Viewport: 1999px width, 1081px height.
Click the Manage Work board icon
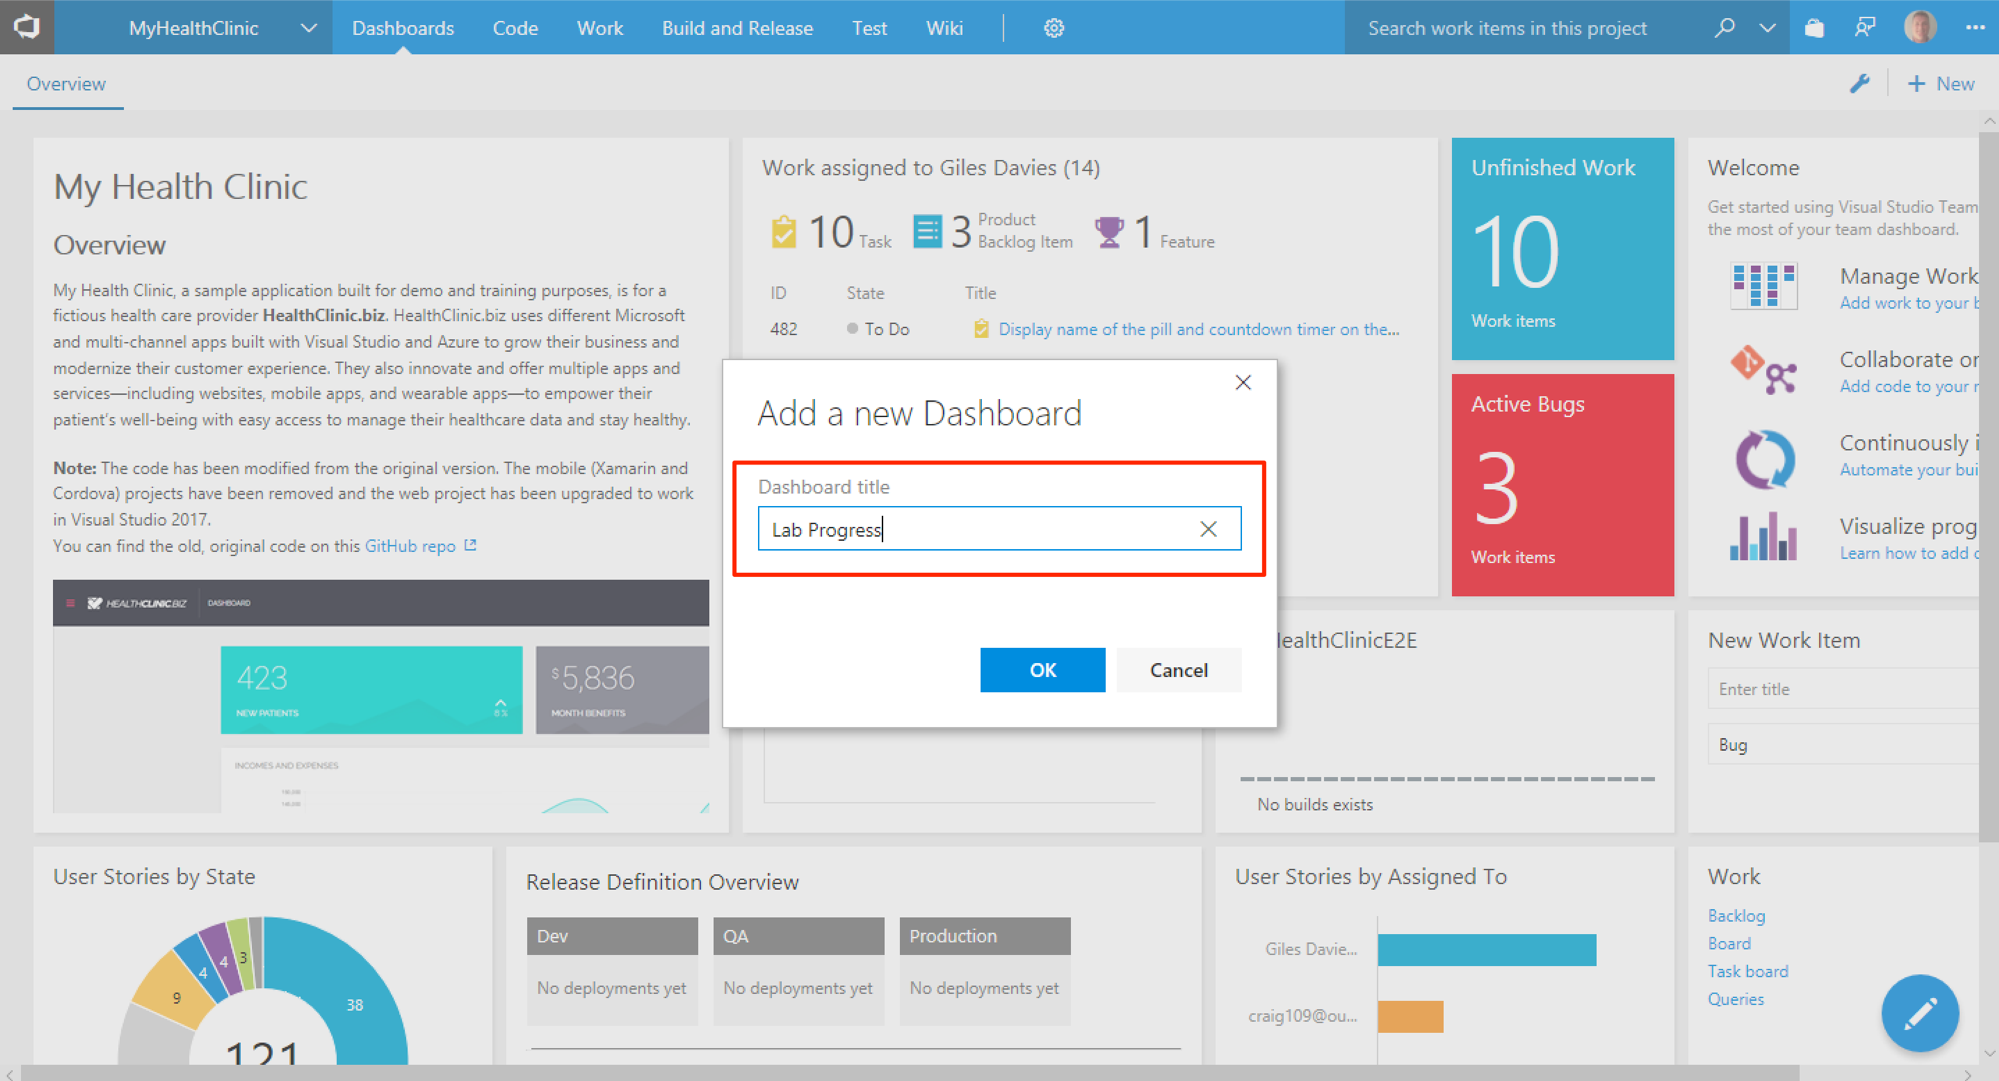pos(1763,286)
